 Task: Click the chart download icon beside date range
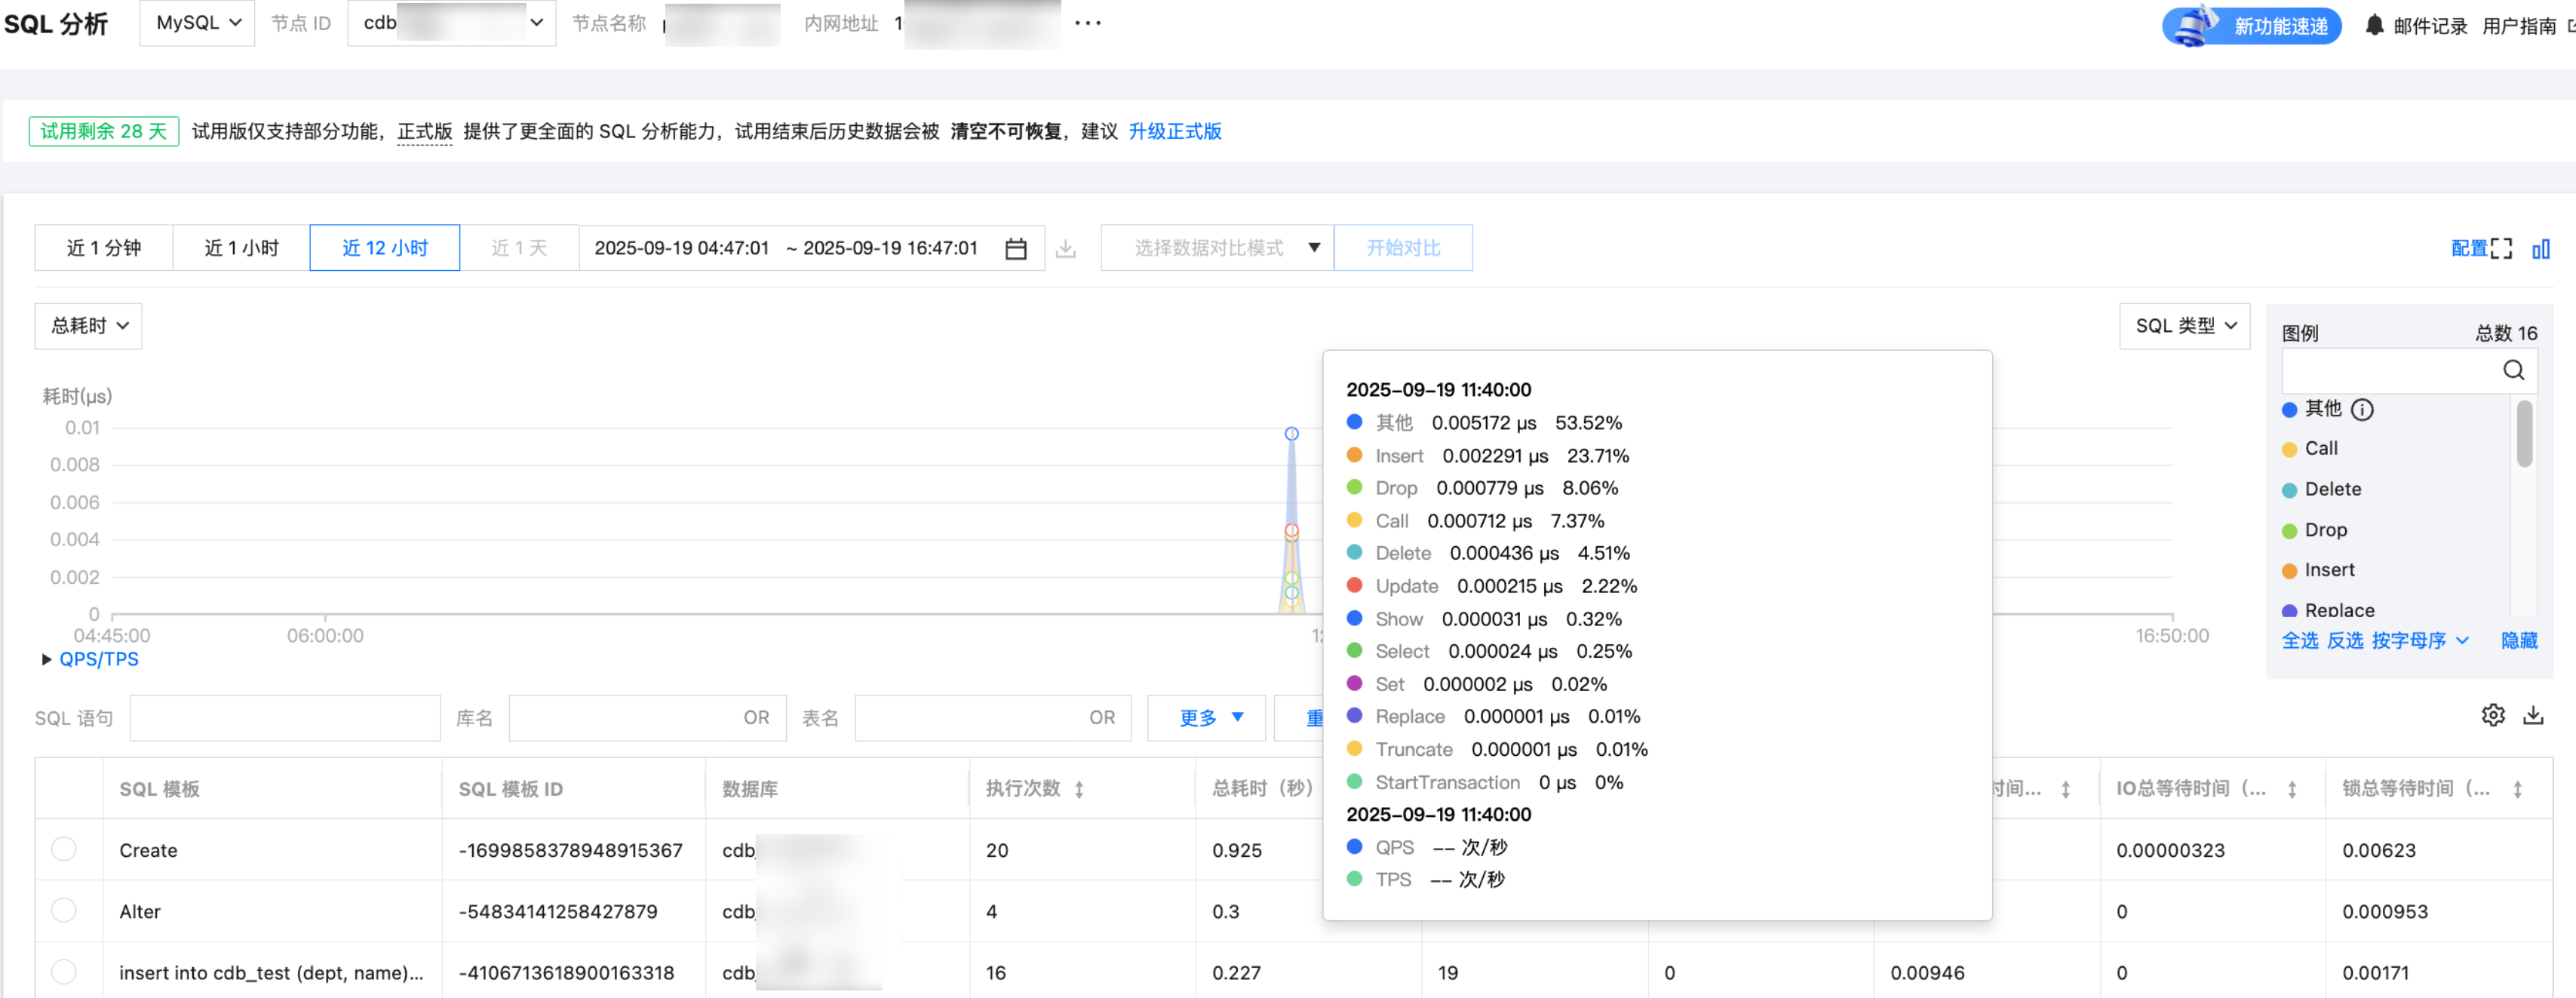point(1066,249)
